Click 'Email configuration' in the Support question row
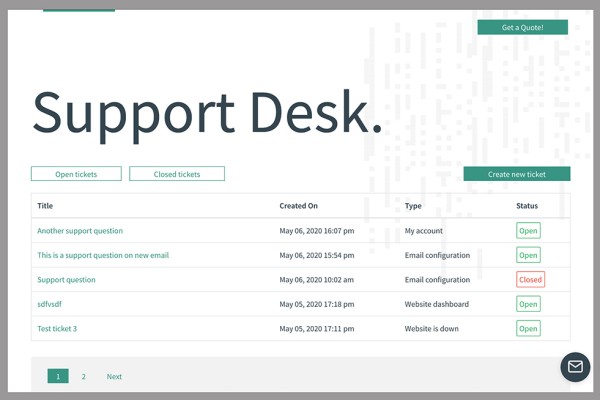 [x=437, y=280]
